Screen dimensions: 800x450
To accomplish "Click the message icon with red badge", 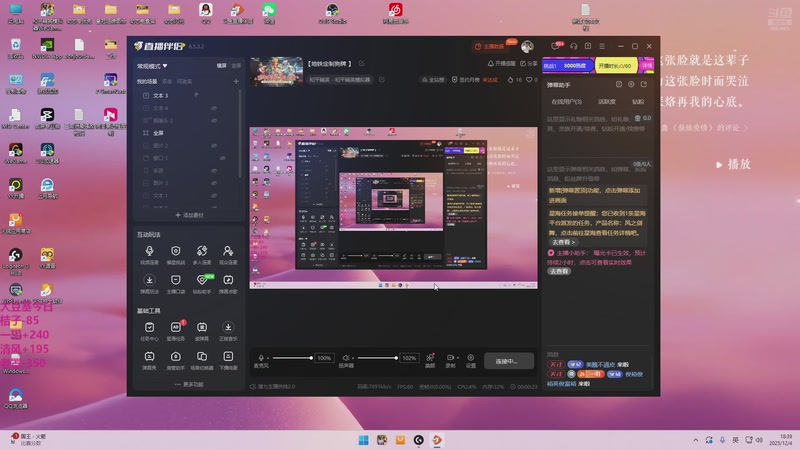I will tap(556, 46).
